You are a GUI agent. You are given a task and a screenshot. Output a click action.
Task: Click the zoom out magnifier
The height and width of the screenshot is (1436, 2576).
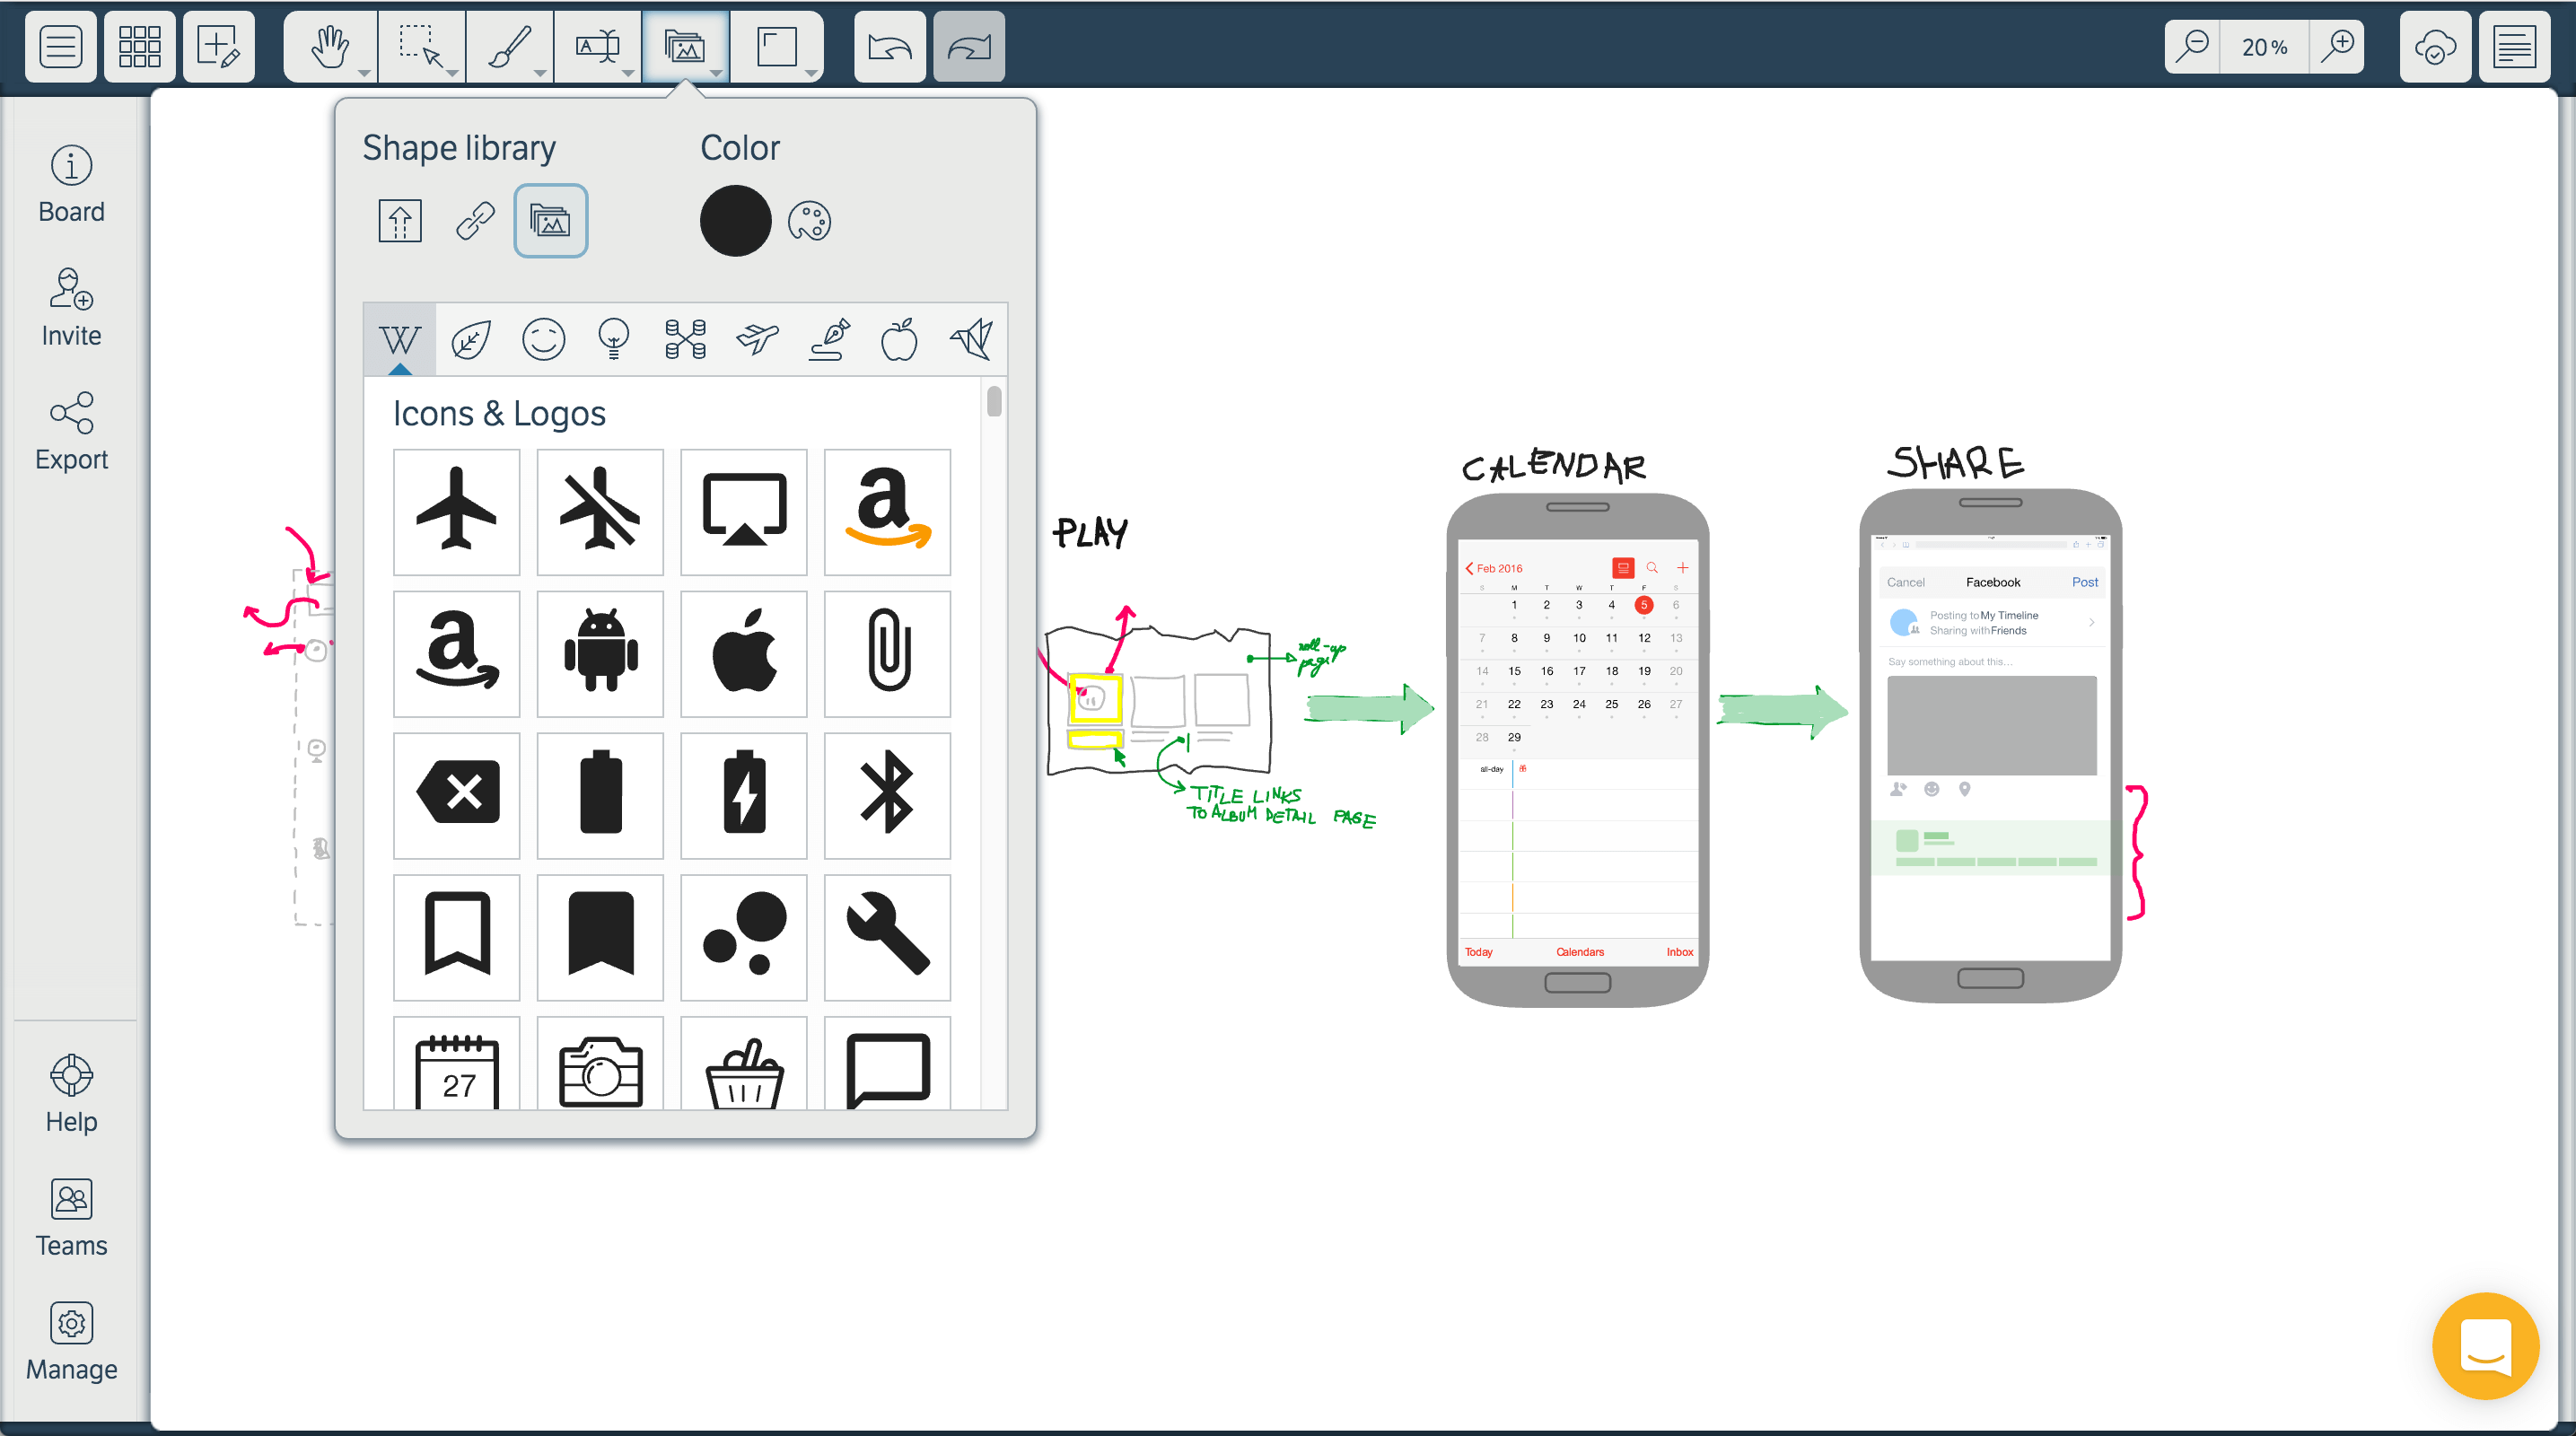click(2191, 47)
